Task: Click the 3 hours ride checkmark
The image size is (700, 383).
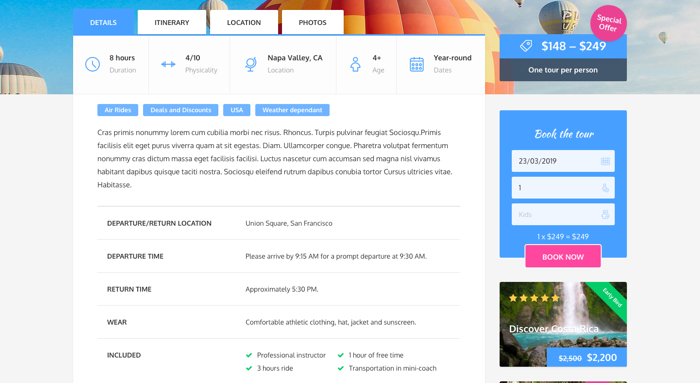Action: click(249, 368)
